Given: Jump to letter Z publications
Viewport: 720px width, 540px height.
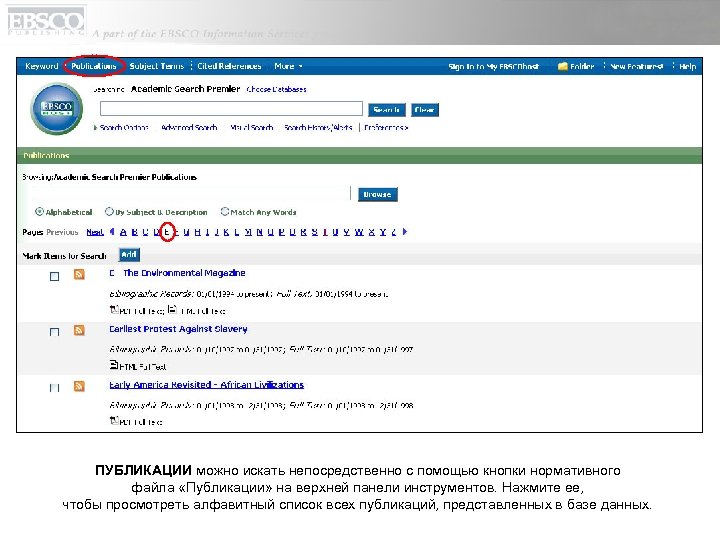Looking at the screenshot, I should (x=394, y=232).
